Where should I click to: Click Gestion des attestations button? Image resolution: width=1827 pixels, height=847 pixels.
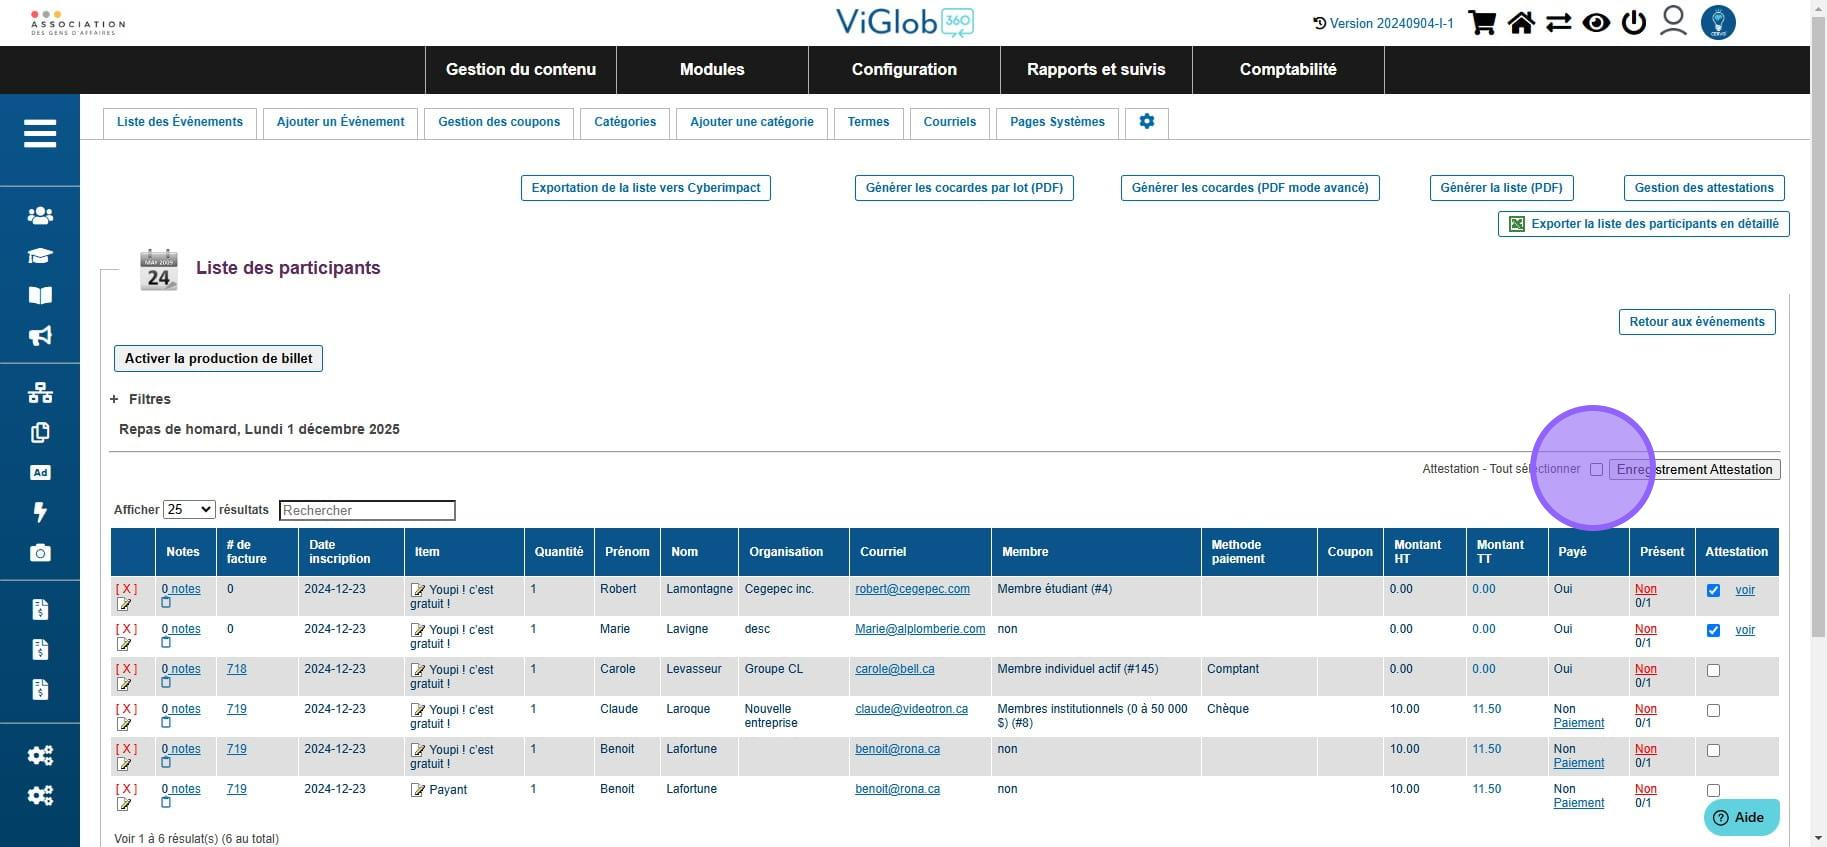(x=1704, y=188)
